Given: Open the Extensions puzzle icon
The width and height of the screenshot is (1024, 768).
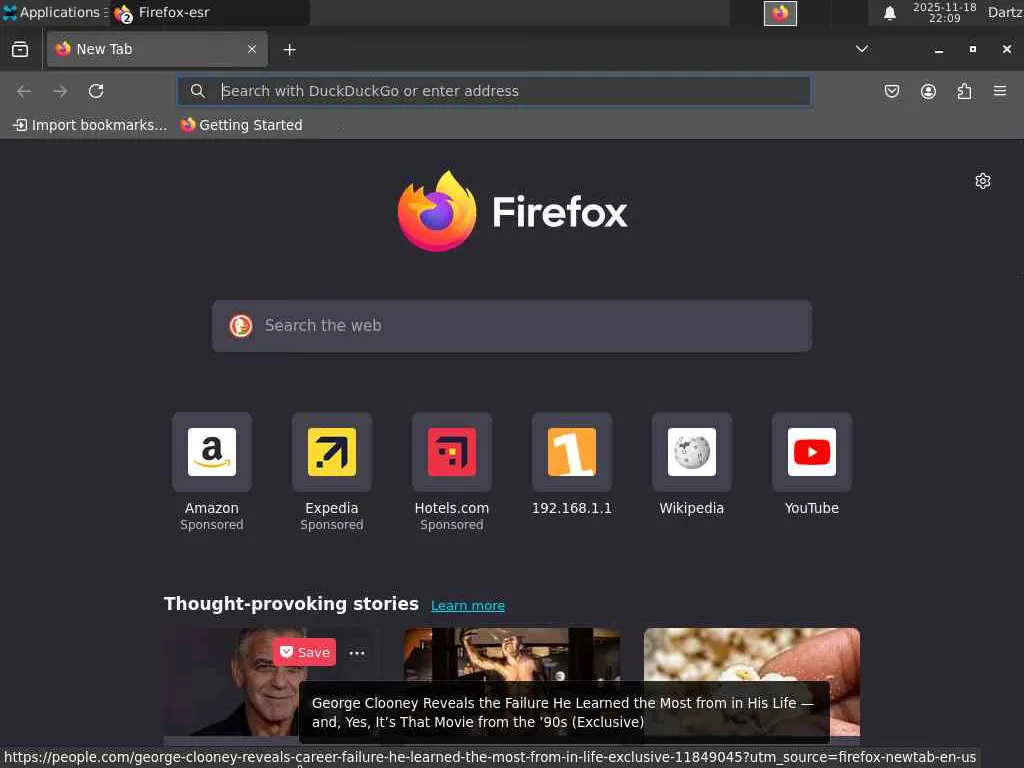Looking at the screenshot, I should pyautogui.click(x=964, y=91).
